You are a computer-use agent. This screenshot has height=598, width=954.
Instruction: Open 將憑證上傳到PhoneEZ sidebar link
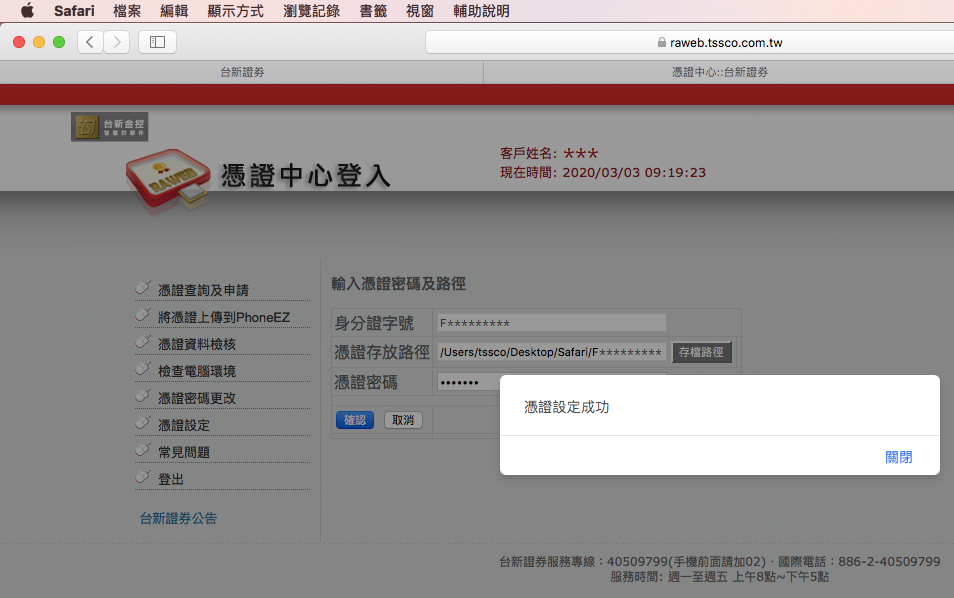tap(223, 317)
